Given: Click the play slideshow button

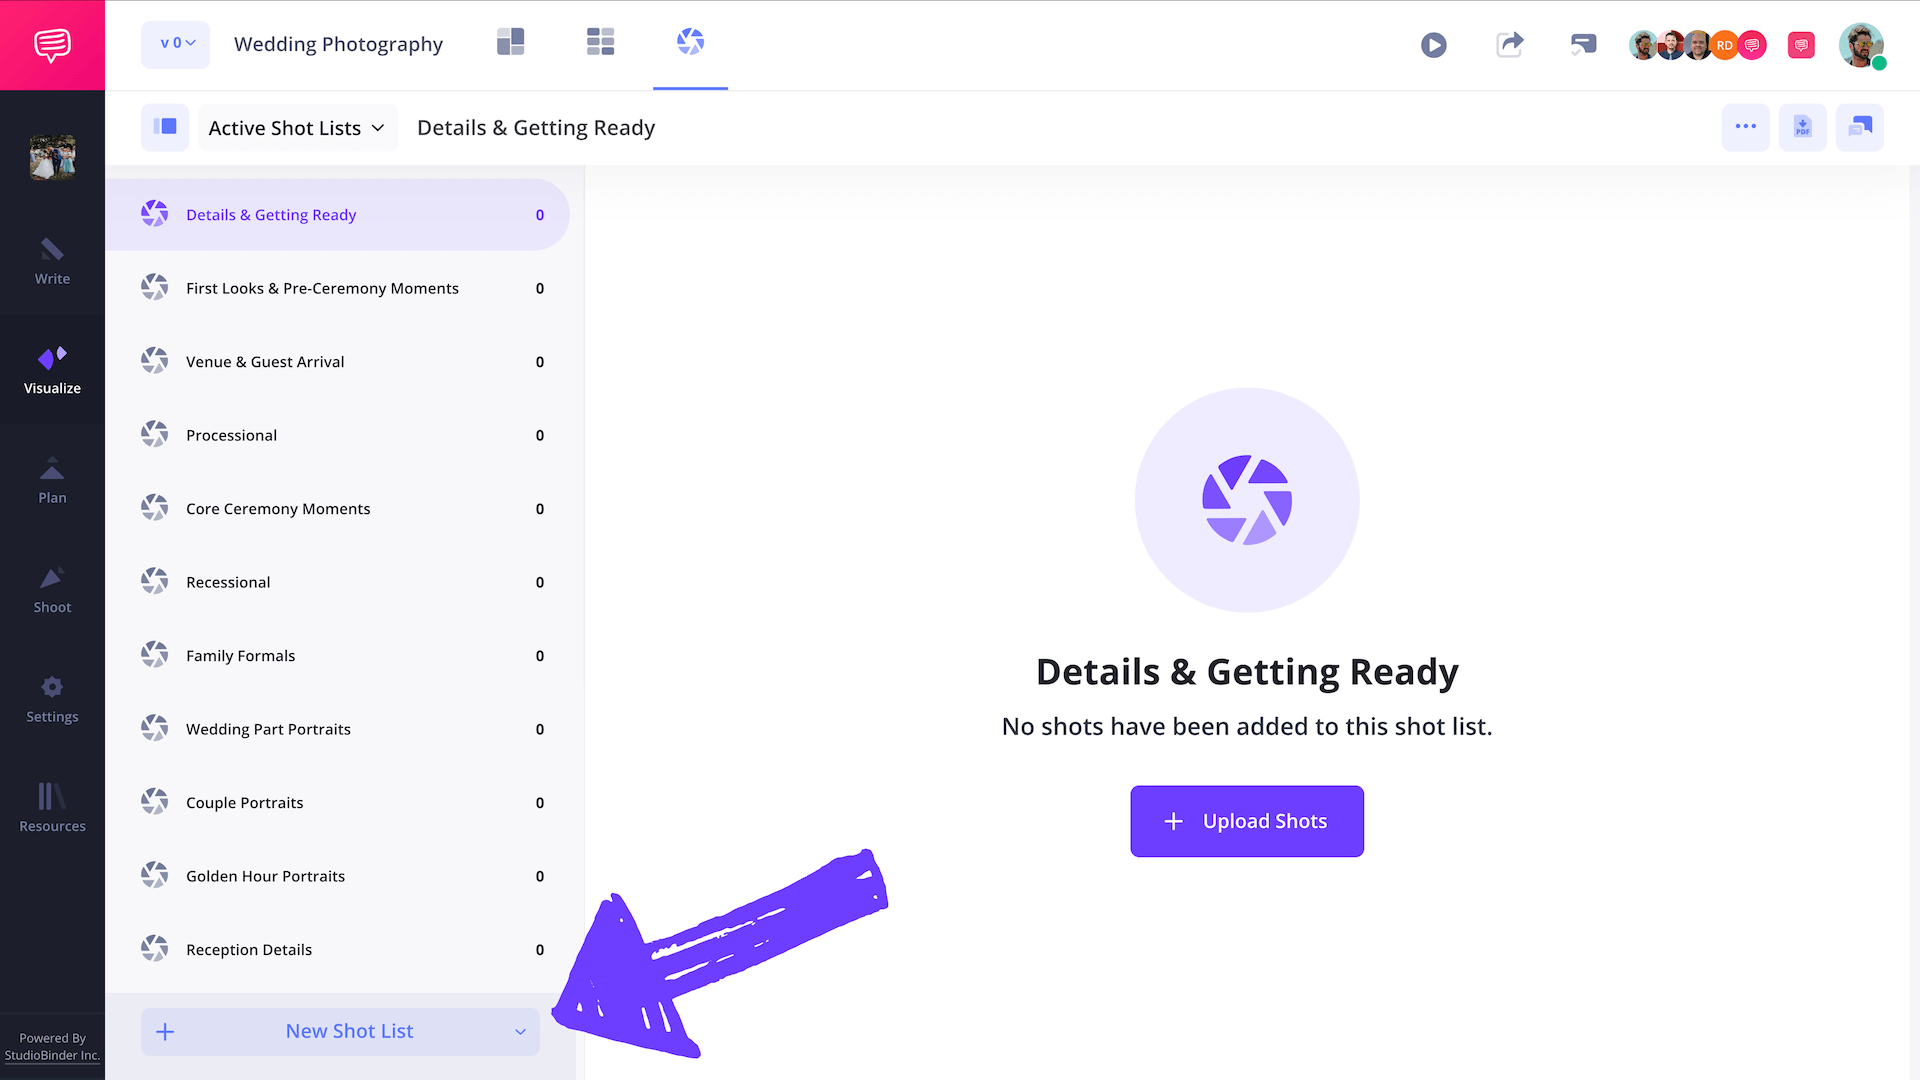Looking at the screenshot, I should (1433, 45).
